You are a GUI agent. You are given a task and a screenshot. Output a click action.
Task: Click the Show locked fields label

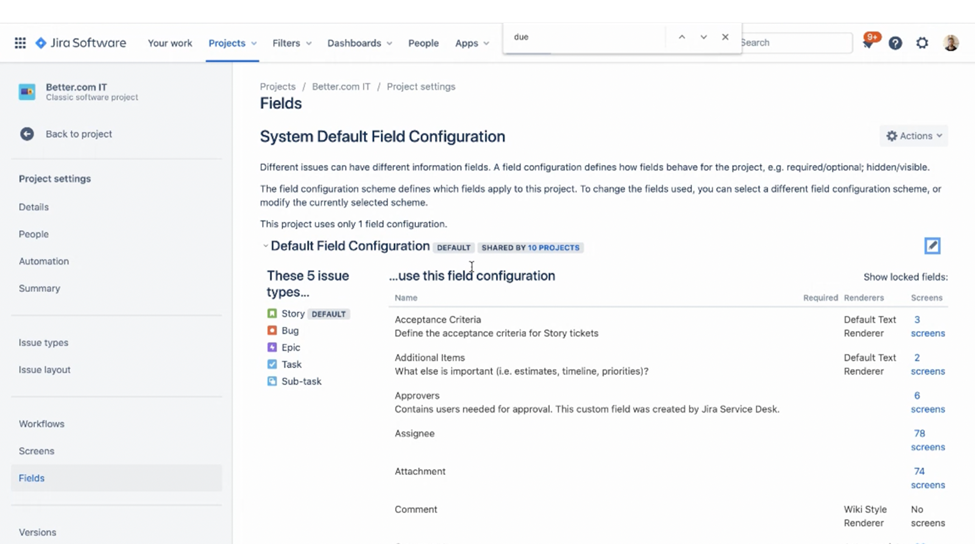(905, 277)
